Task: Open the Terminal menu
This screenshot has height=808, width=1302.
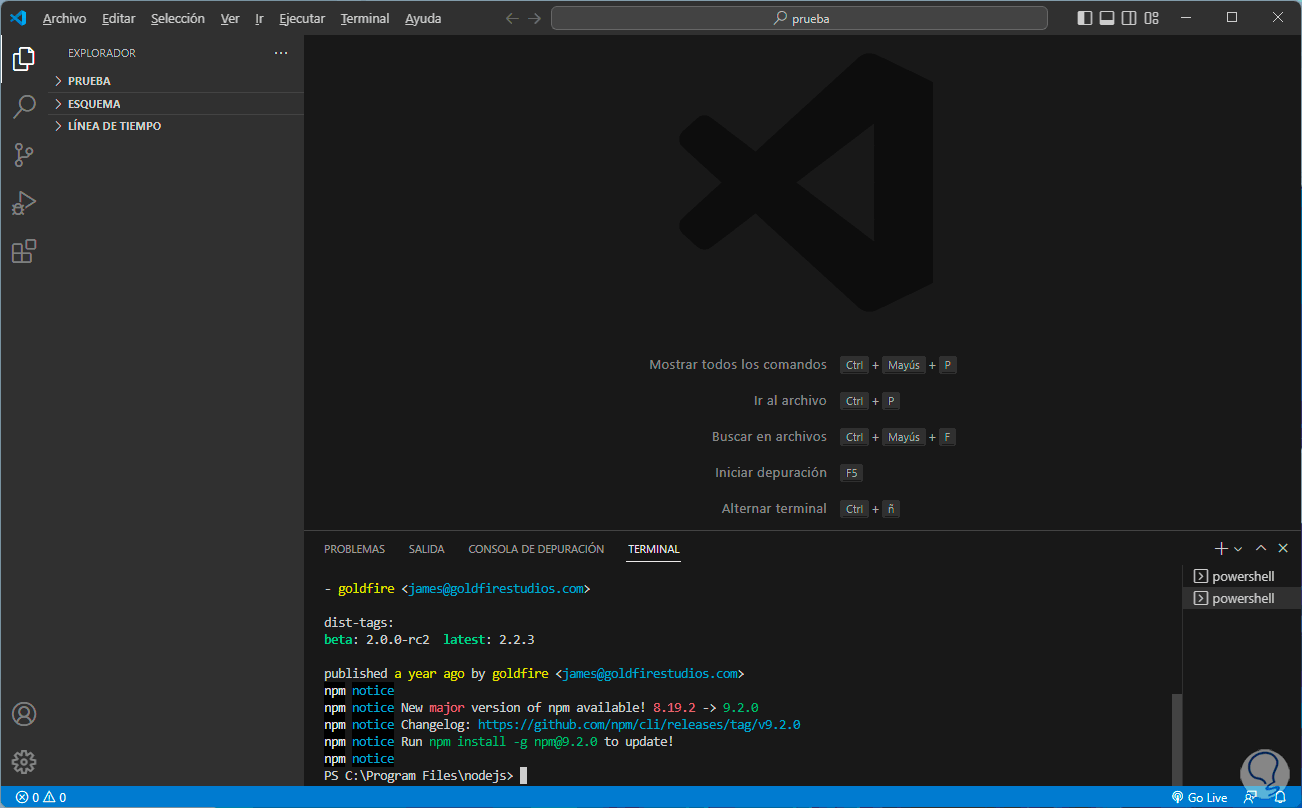Action: [365, 19]
